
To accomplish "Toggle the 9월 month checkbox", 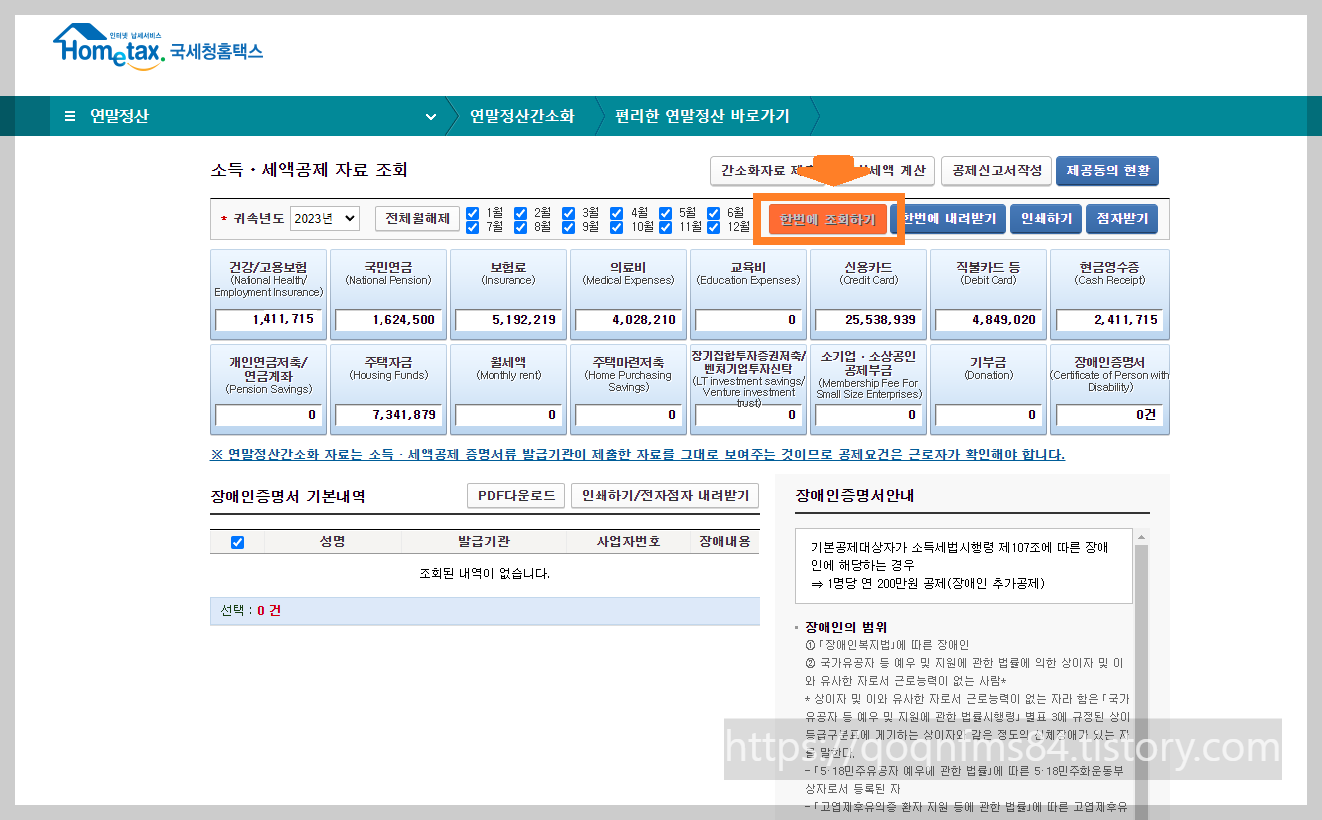I will click(x=569, y=227).
